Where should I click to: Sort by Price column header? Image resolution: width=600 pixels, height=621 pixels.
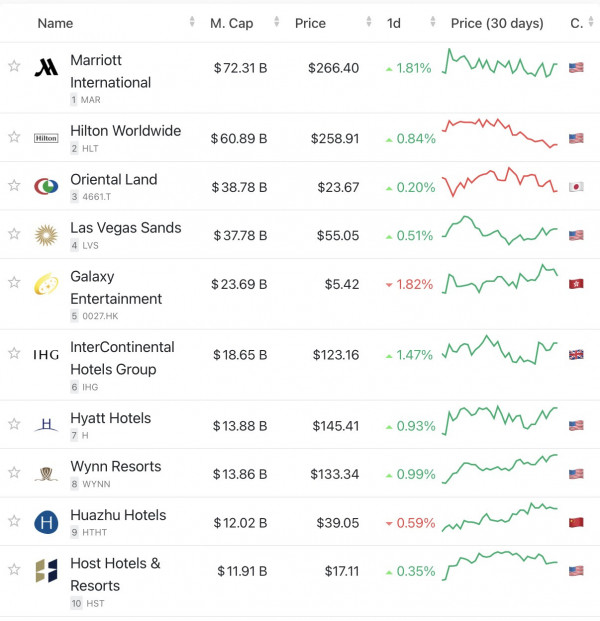point(310,23)
